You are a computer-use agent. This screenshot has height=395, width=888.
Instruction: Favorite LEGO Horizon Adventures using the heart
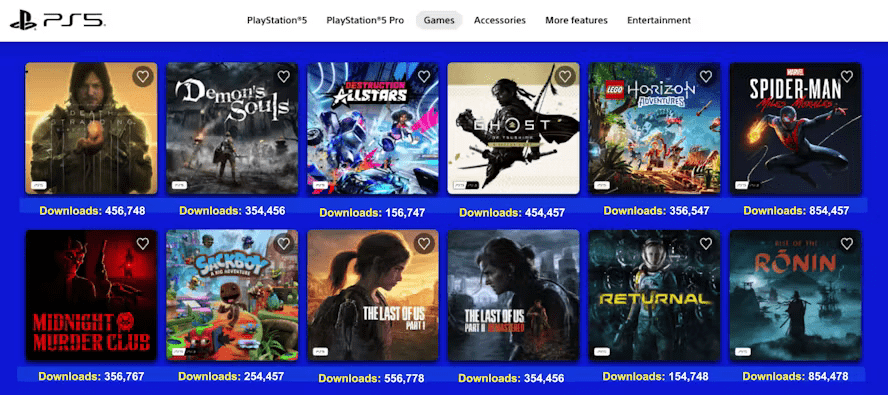(x=706, y=77)
